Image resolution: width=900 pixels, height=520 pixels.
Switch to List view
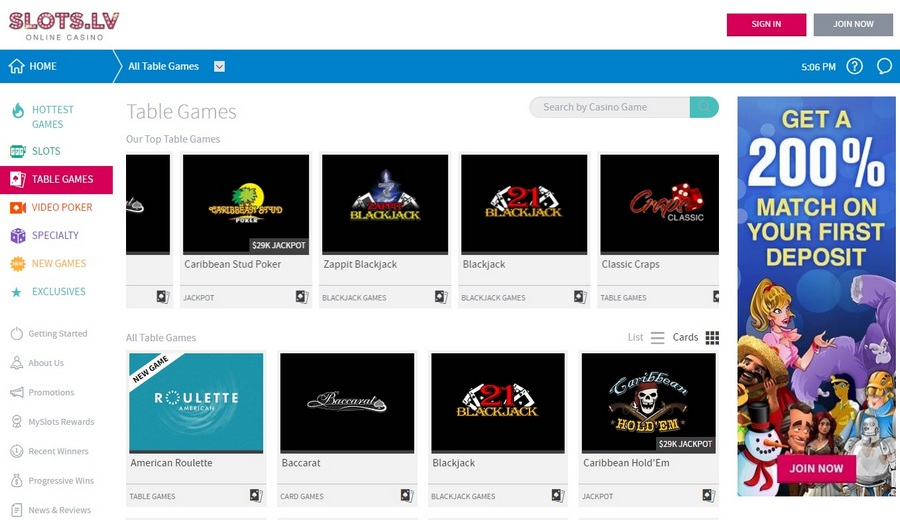[x=646, y=337]
